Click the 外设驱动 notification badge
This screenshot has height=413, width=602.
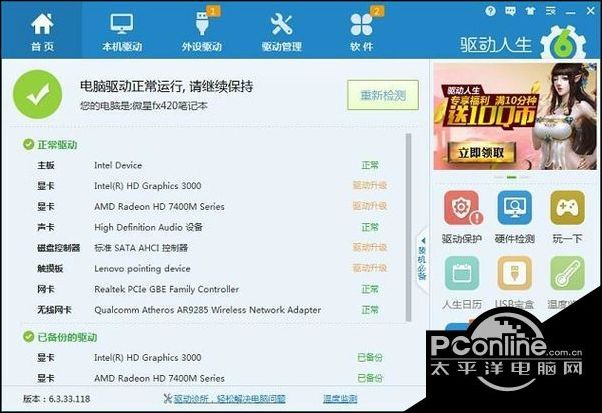click(213, 11)
